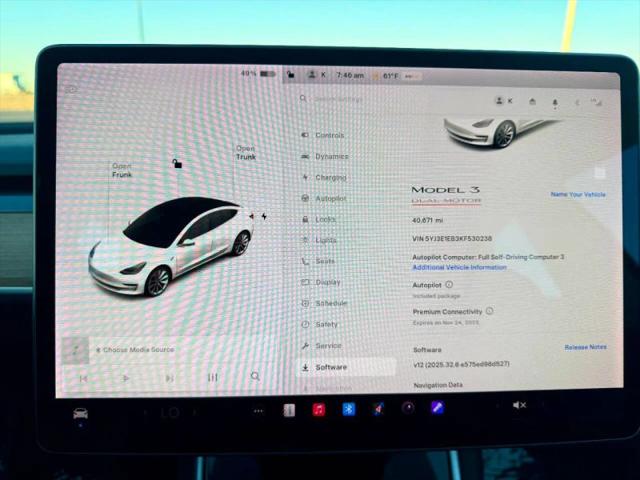Image resolution: width=640 pixels, height=480 pixels.
Task: Open the Bluetooth app in bottom bar
Action: tap(348, 409)
